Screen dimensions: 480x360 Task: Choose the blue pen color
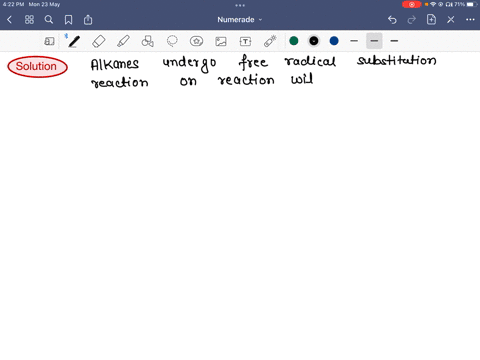[x=334, y=41]
